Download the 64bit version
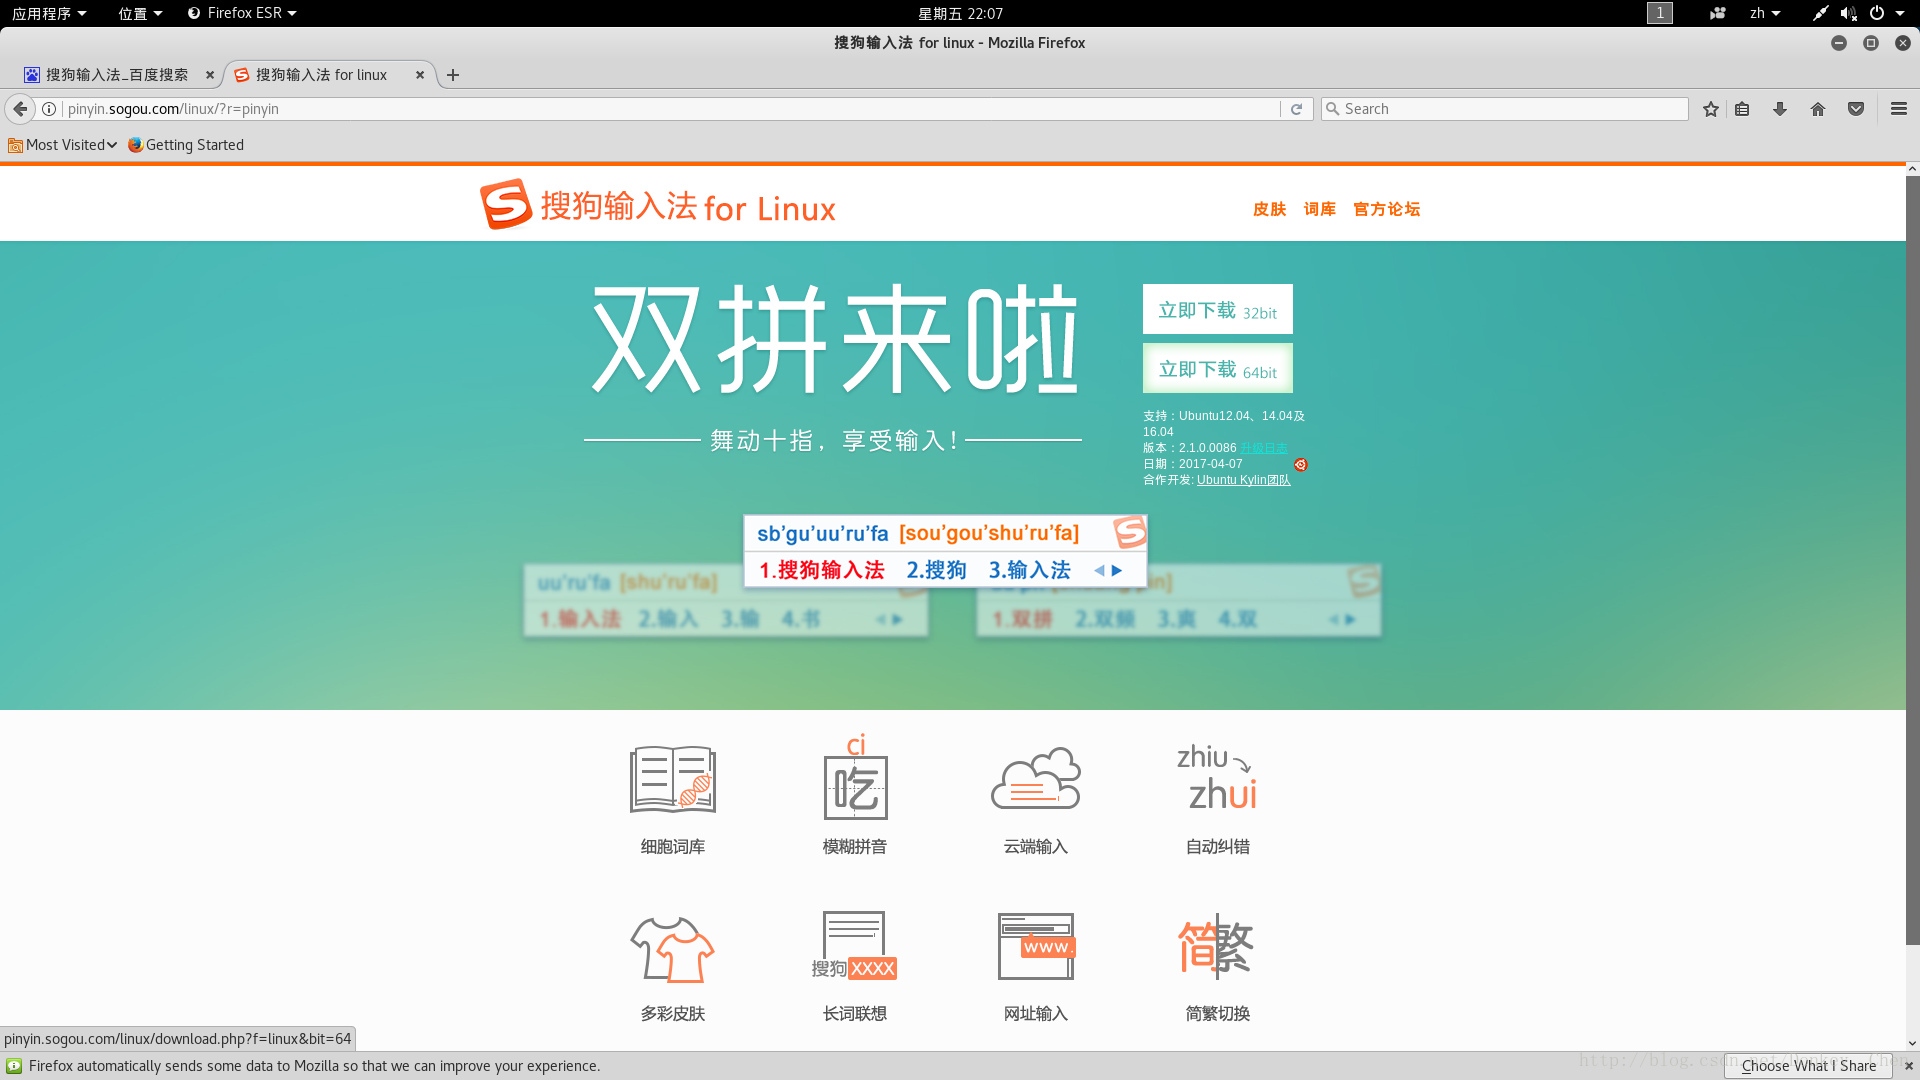 tap(1217, 369)
